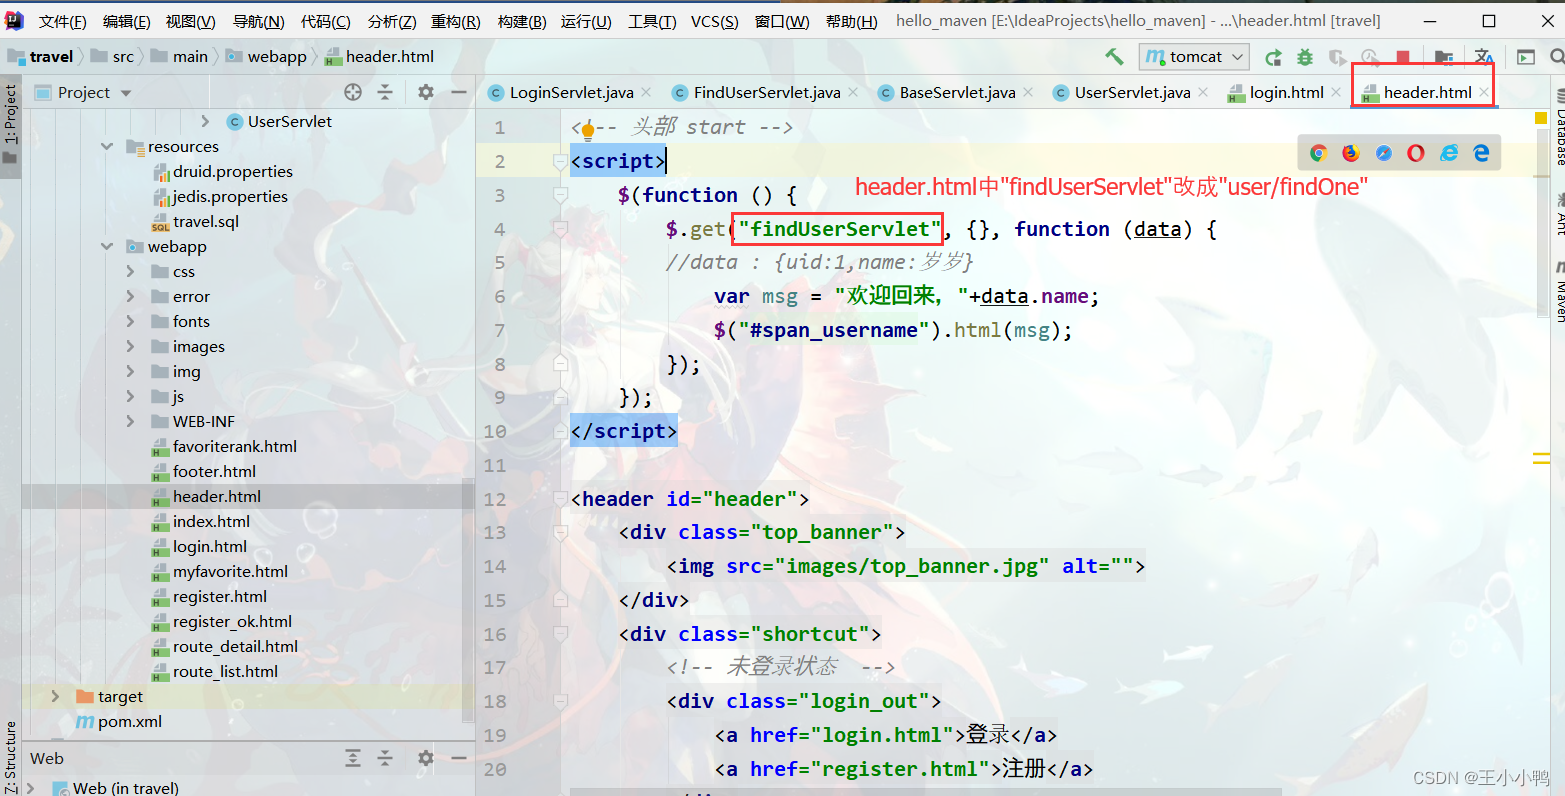
Task: Hide the Web panel with minus icon
Action: tap(459, 758)
